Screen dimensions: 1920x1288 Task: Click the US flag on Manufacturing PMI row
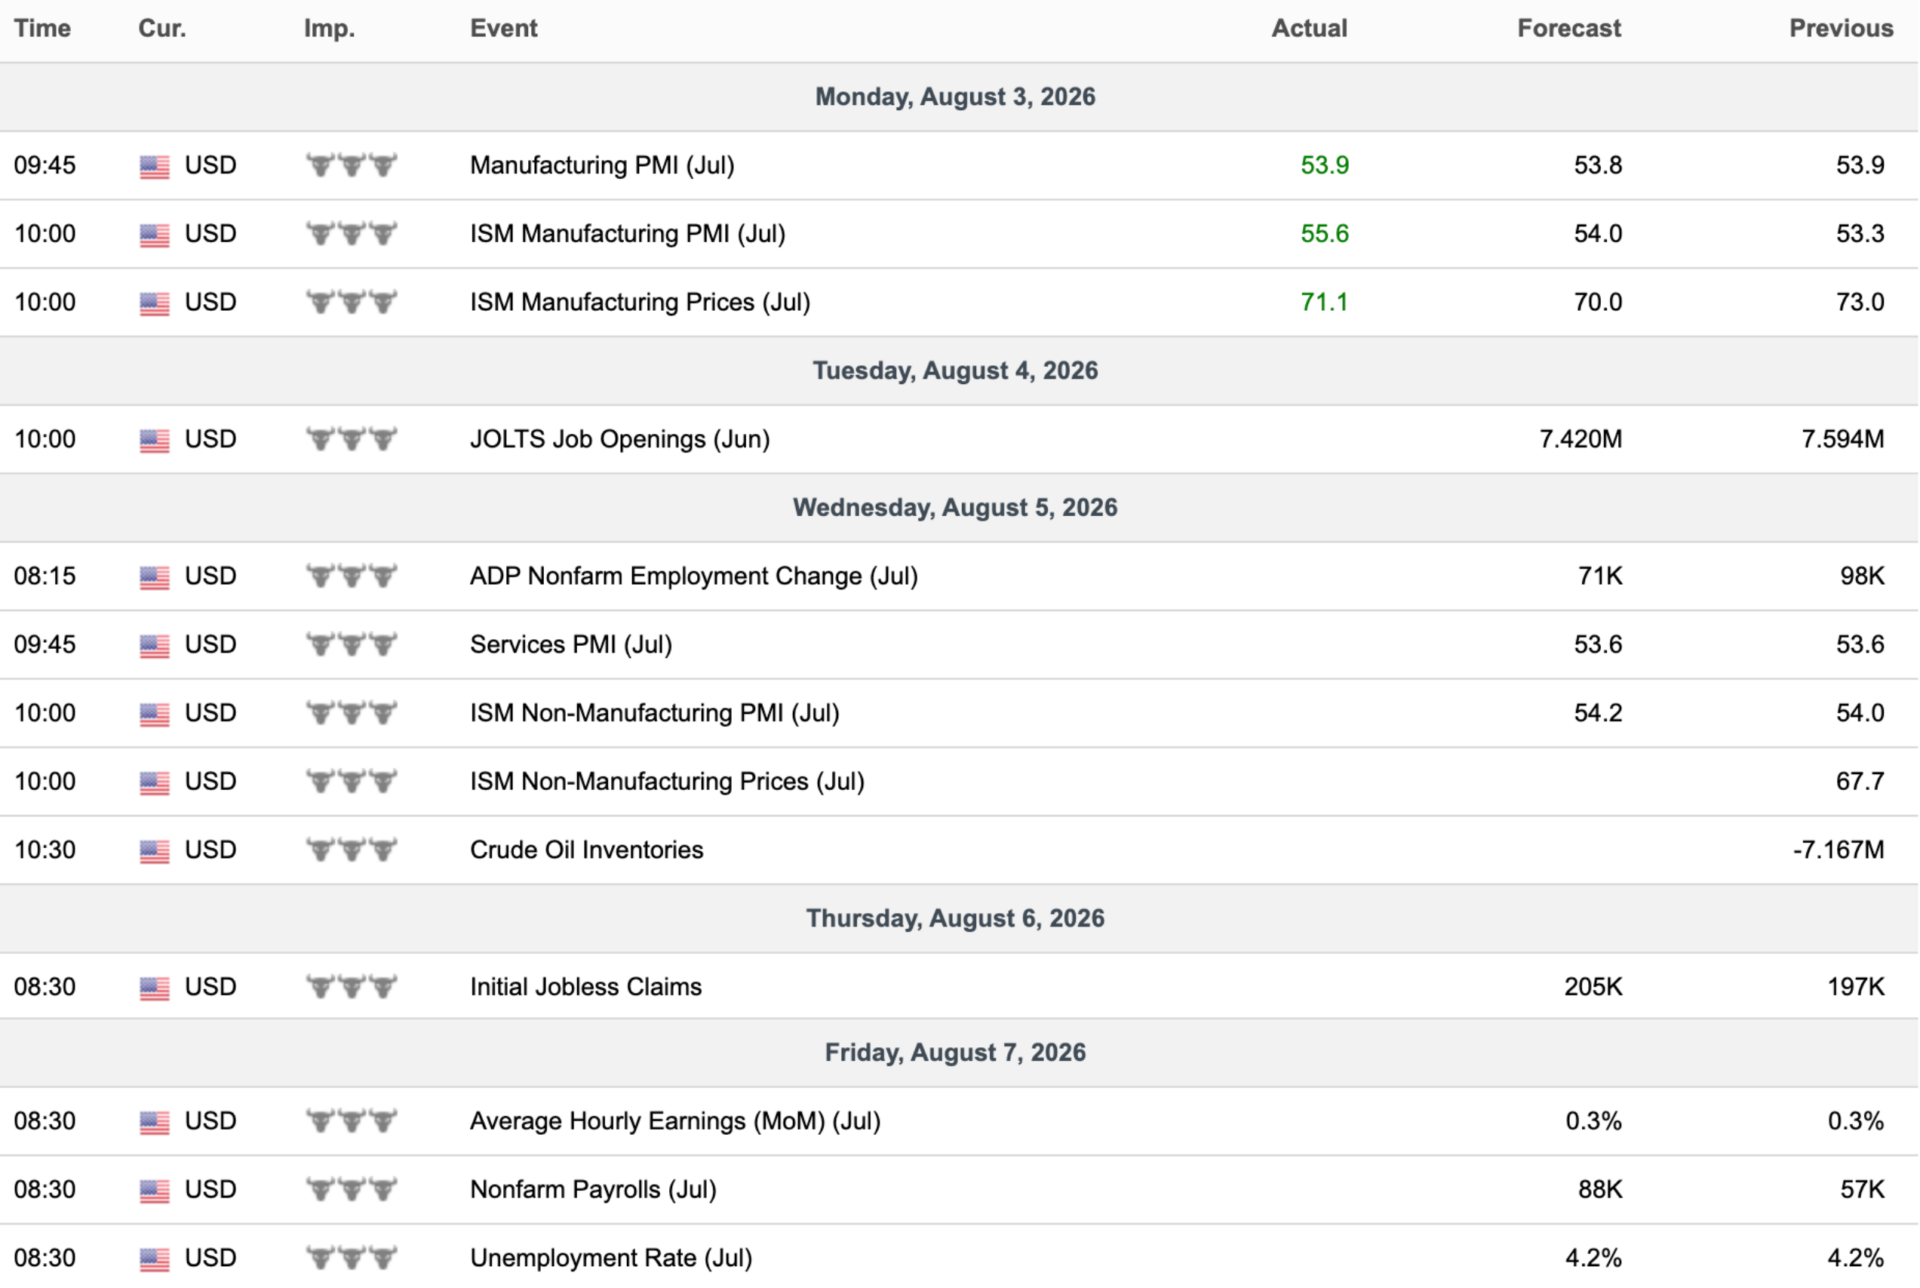coord(154,166)
